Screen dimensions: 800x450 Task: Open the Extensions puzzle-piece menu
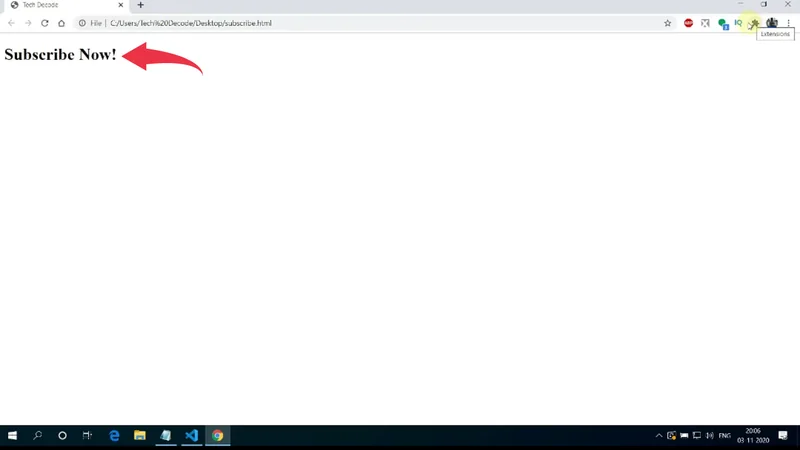coord(755,23)
